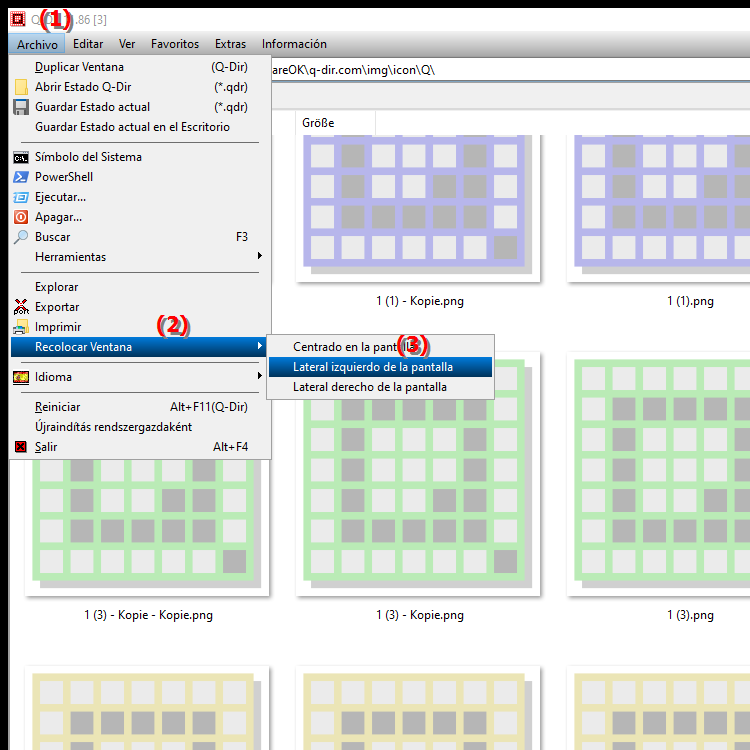Click the F3 shortcut text next to Buscar
The image size is (750, 750).
pos(242,237)
